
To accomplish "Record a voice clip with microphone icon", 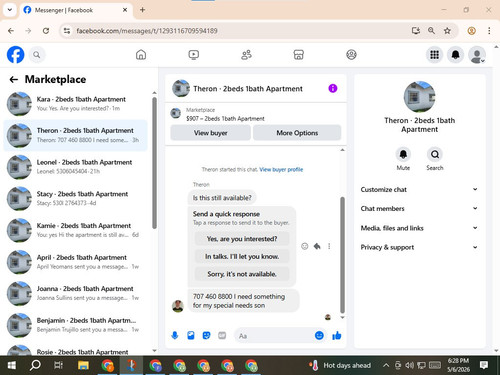I will [x=175, y=336].
